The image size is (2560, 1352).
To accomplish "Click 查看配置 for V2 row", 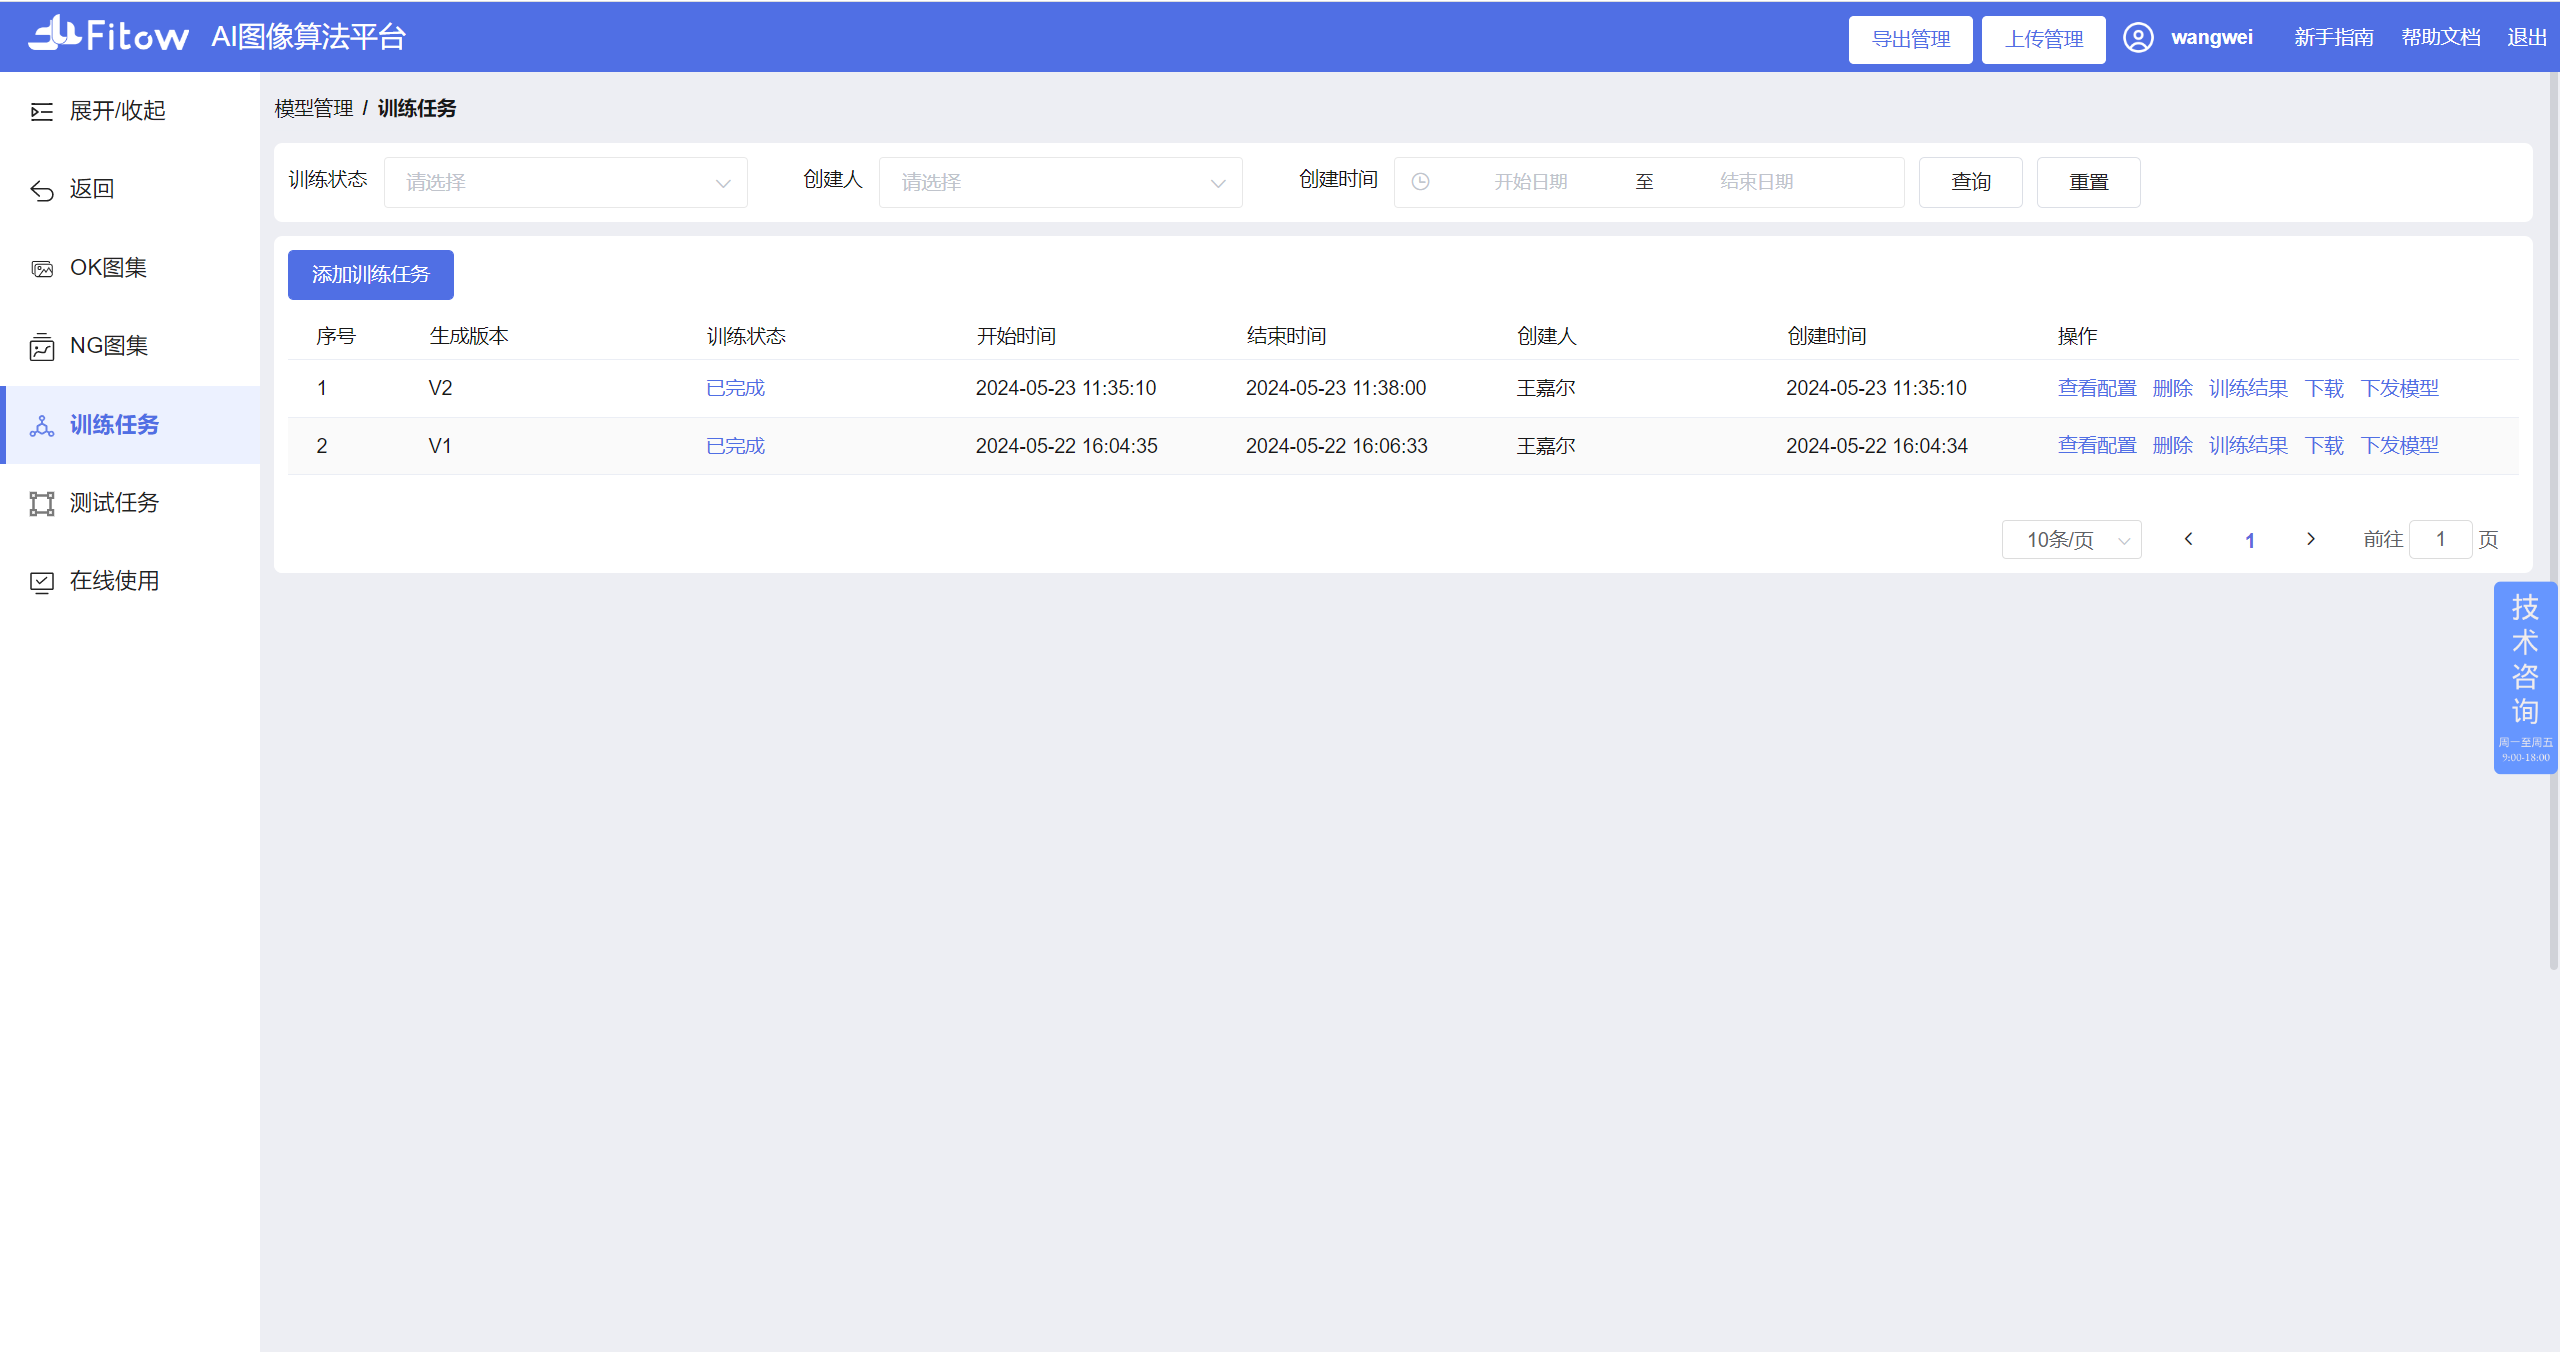I will [2097, 388].
